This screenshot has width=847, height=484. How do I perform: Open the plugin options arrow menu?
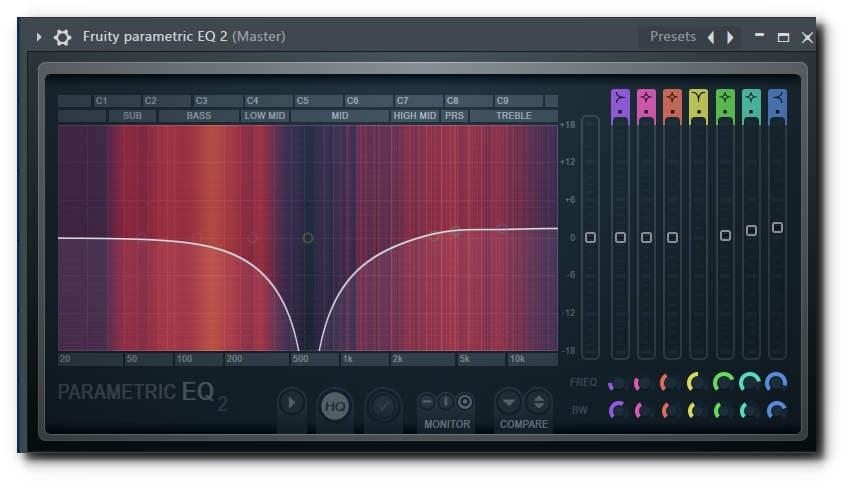pyautogui.click(x=38, y=37)
